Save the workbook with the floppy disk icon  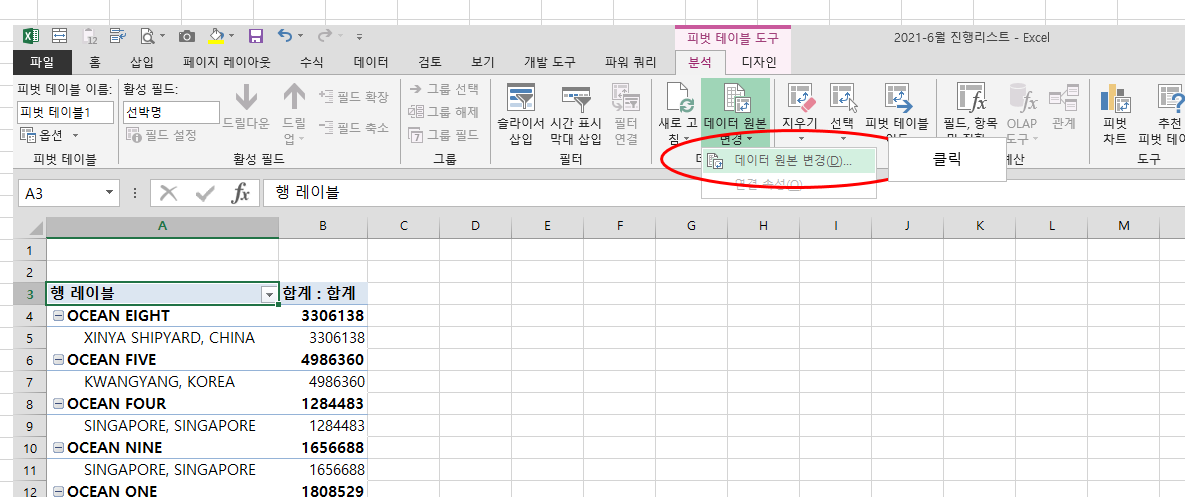(255, 36)
